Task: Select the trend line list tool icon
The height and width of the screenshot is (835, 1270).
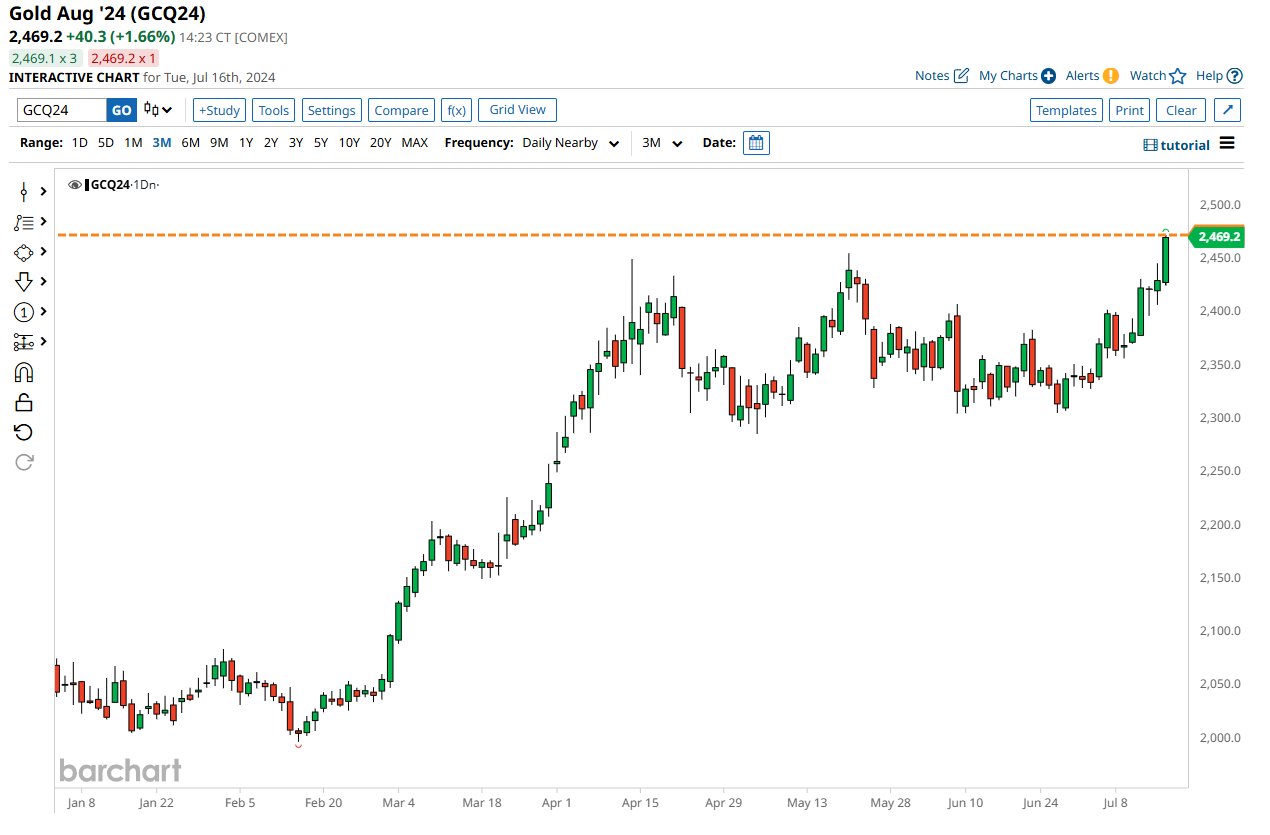Action: tap(24, 222)
